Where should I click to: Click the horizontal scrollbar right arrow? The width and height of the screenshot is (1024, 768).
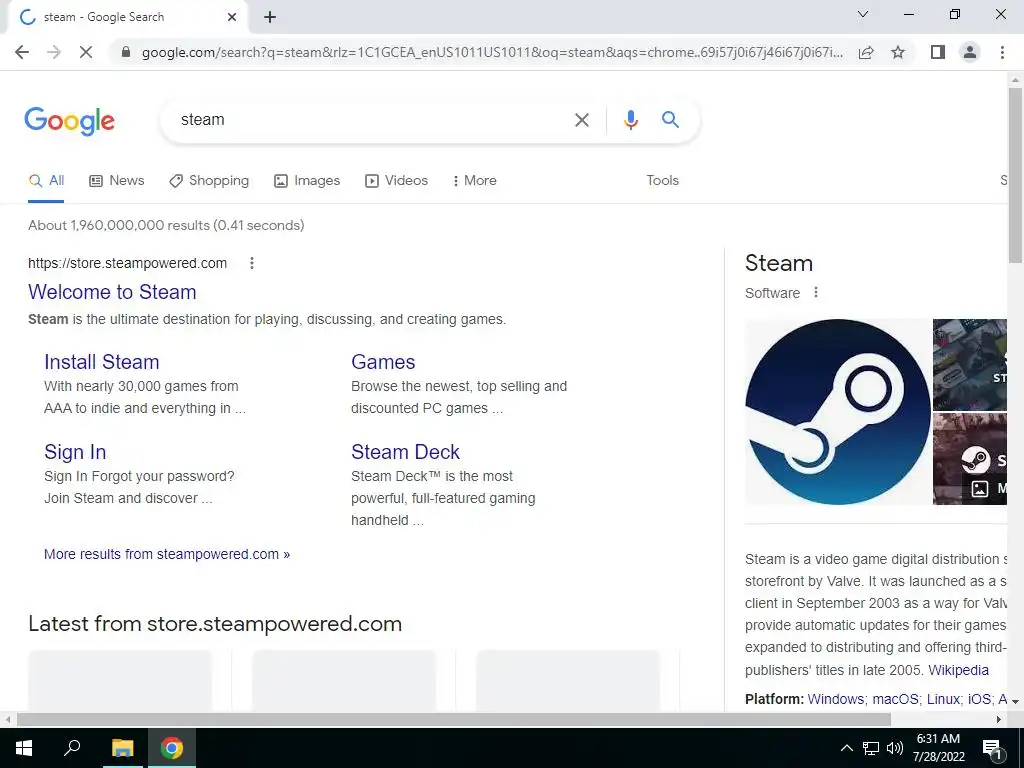coord(999,720)
